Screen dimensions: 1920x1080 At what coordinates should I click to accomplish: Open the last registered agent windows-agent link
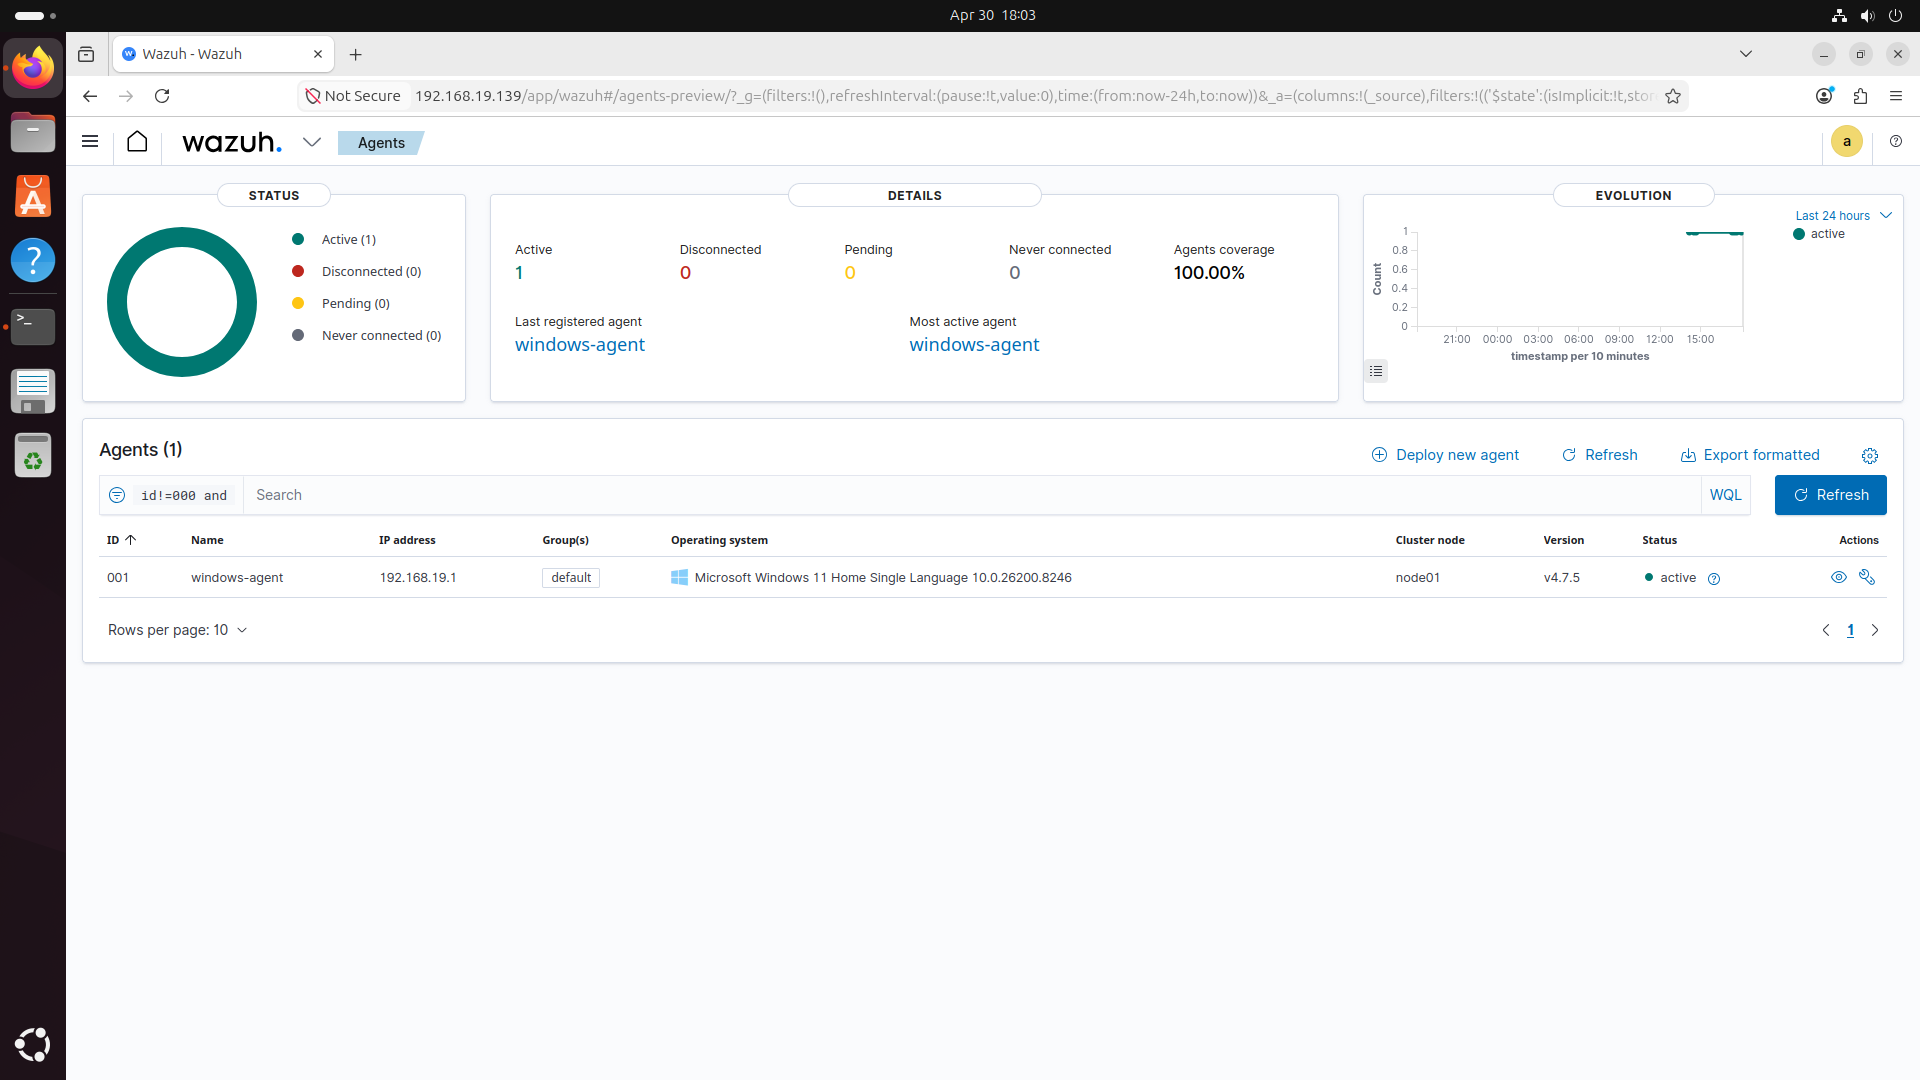click(x=580, y=345)
